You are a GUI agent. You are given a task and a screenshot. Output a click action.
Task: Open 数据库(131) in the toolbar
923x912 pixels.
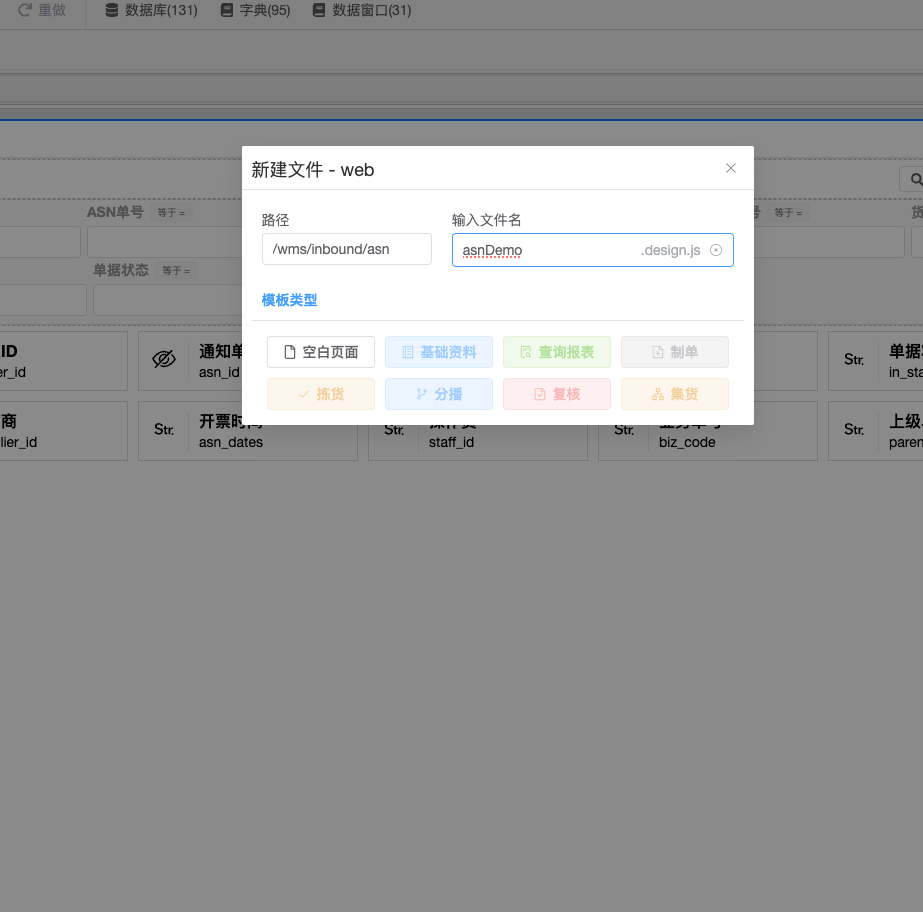point(151,10)
